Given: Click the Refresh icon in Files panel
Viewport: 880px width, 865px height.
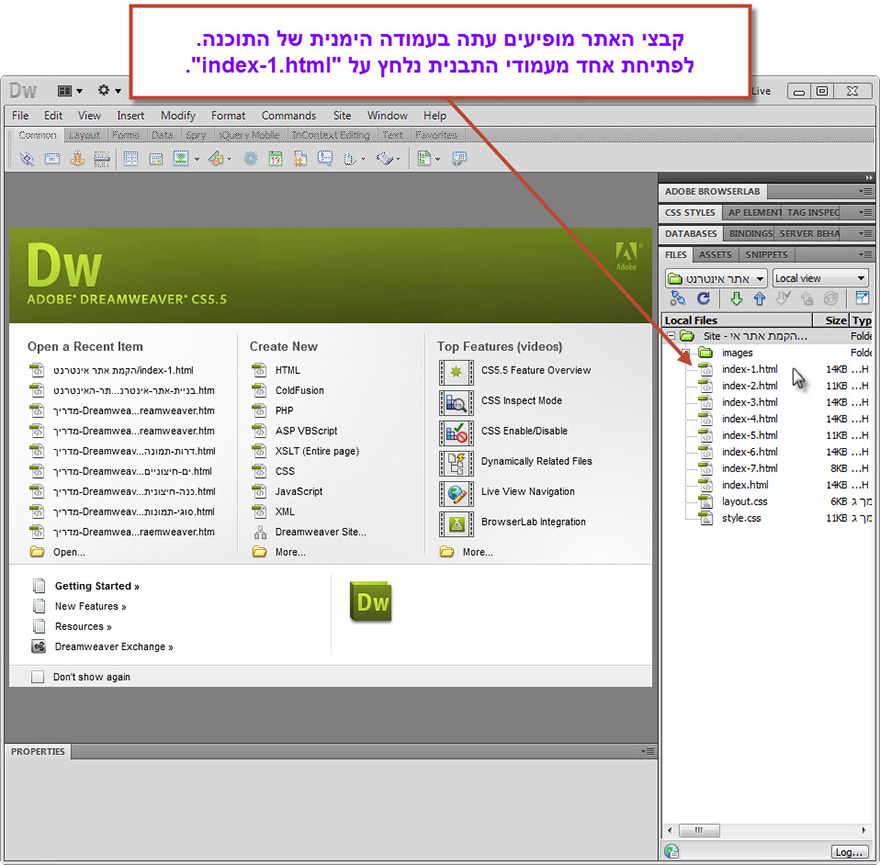Looking at the screenshot, I should (703, 299).
